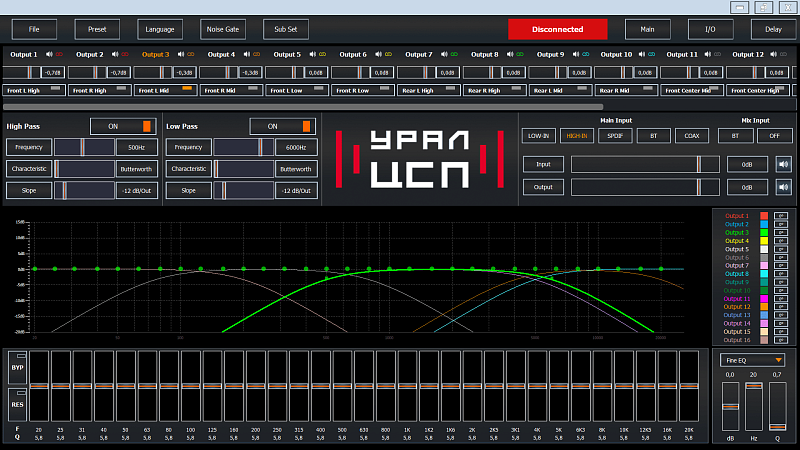Click the High Pass 500Hz frequency field
The image size is (800, 450).
coord(136,147)
